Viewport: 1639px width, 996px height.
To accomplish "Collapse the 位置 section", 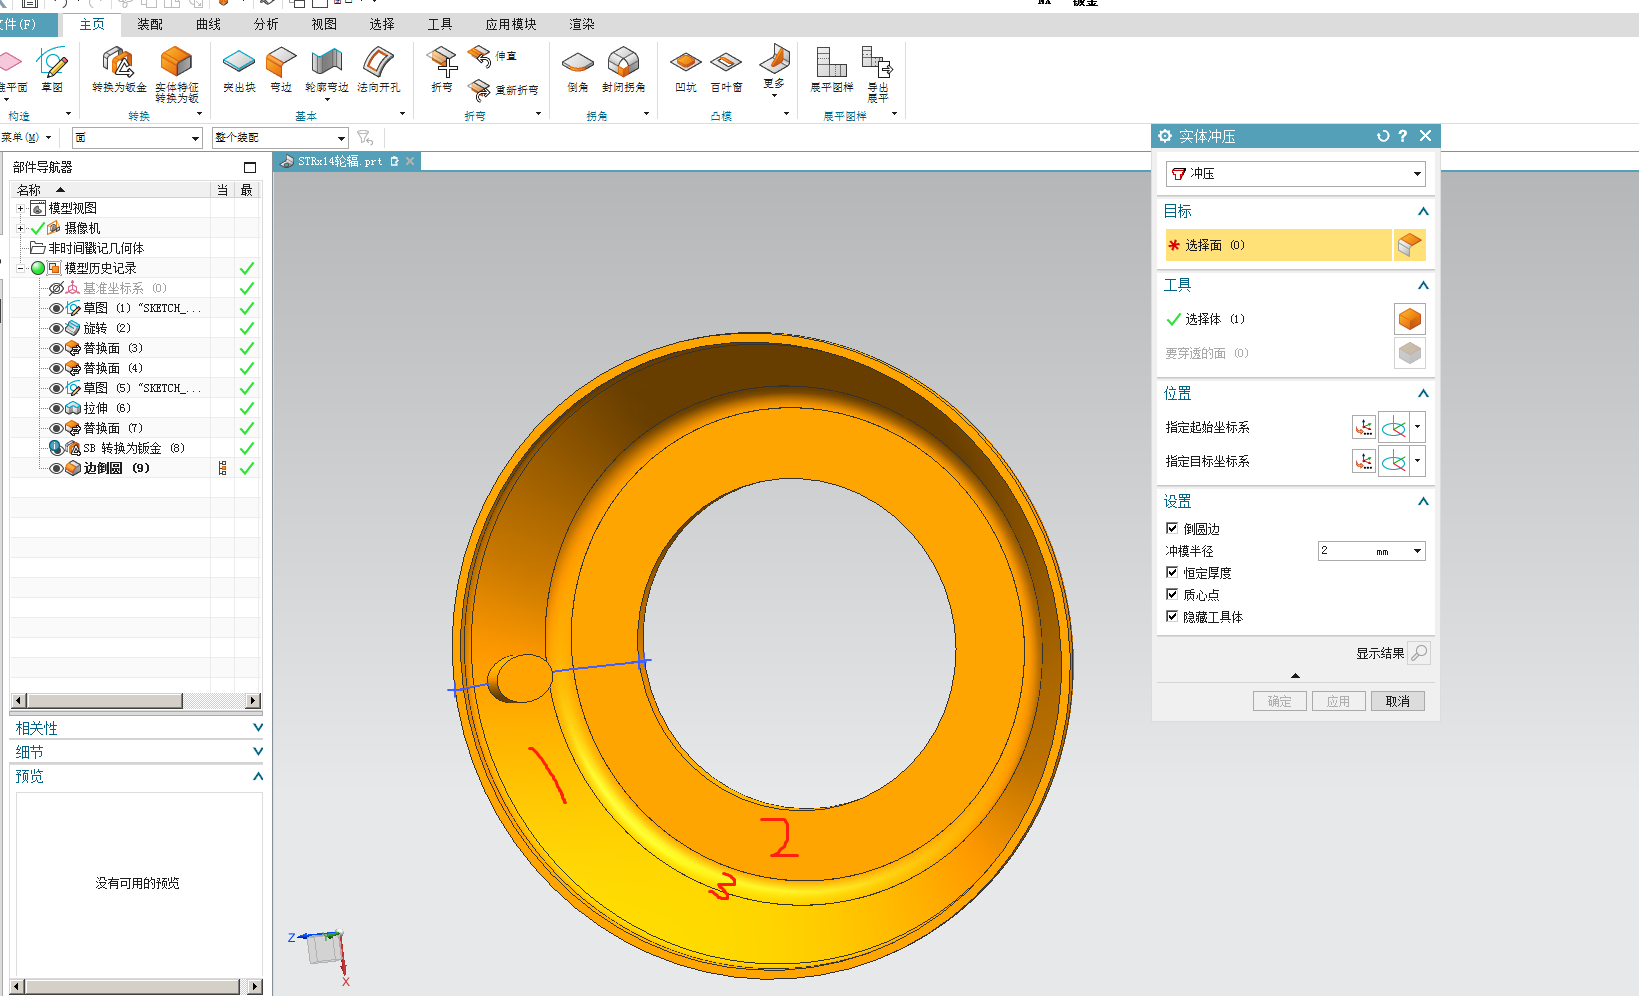I will [x=1423, y=393].
